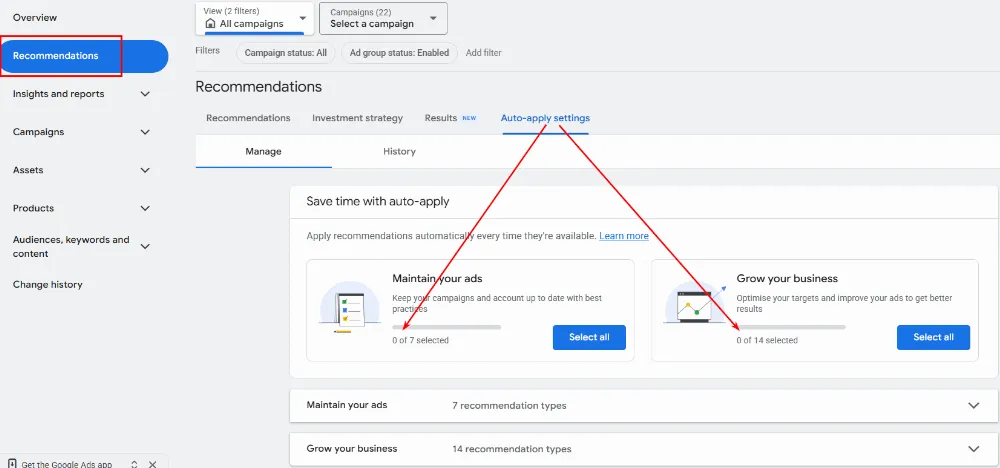1000x468 pixels.
Task: Close the Get the Google Ads app banner
Action: coord(152,464)
